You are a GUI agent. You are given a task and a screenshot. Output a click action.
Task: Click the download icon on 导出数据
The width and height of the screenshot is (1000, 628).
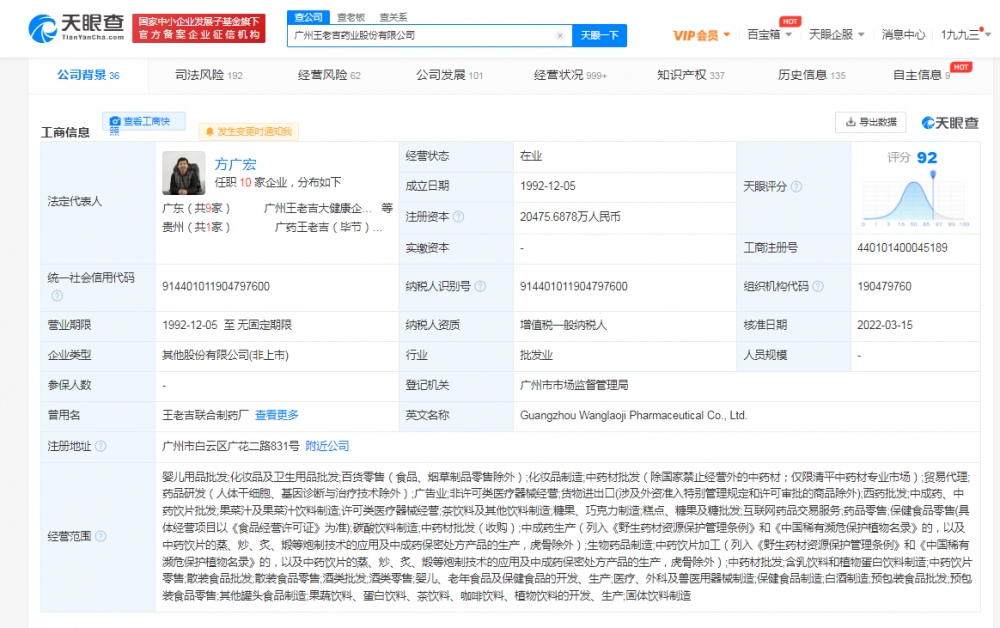pos(850,122)
